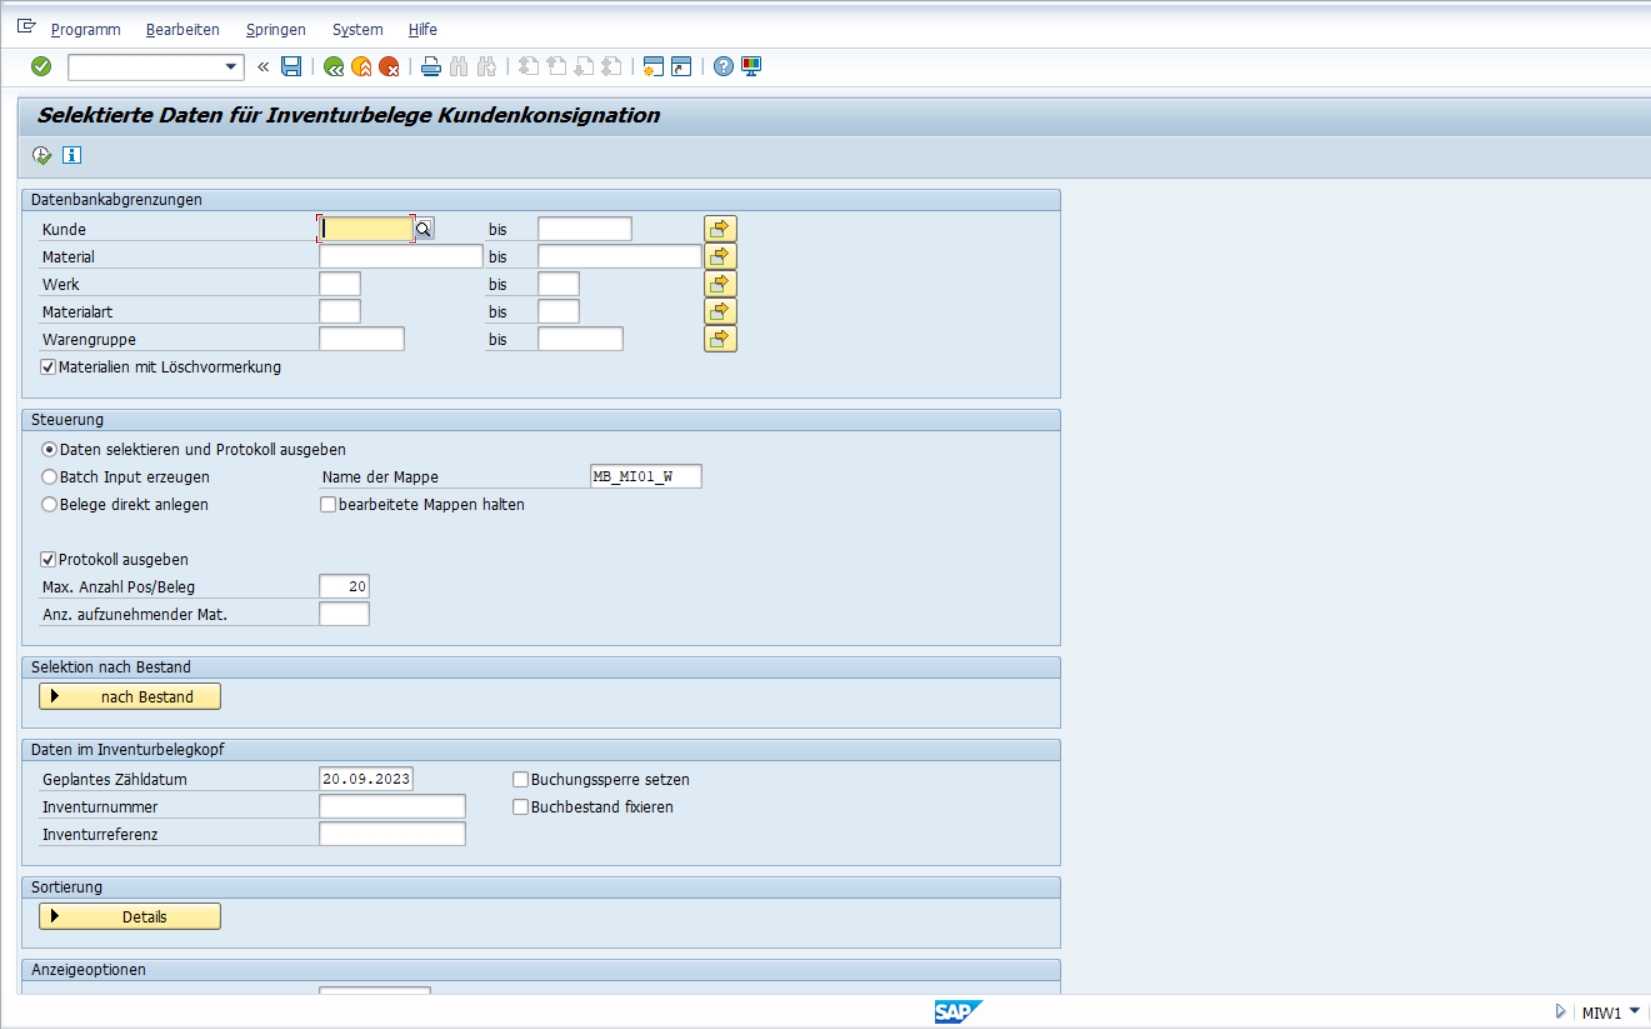Image resolution: width=1651 pixels, height=1029 pixels.
Task: Click the Last Page icon
Action: coord(612,67)
